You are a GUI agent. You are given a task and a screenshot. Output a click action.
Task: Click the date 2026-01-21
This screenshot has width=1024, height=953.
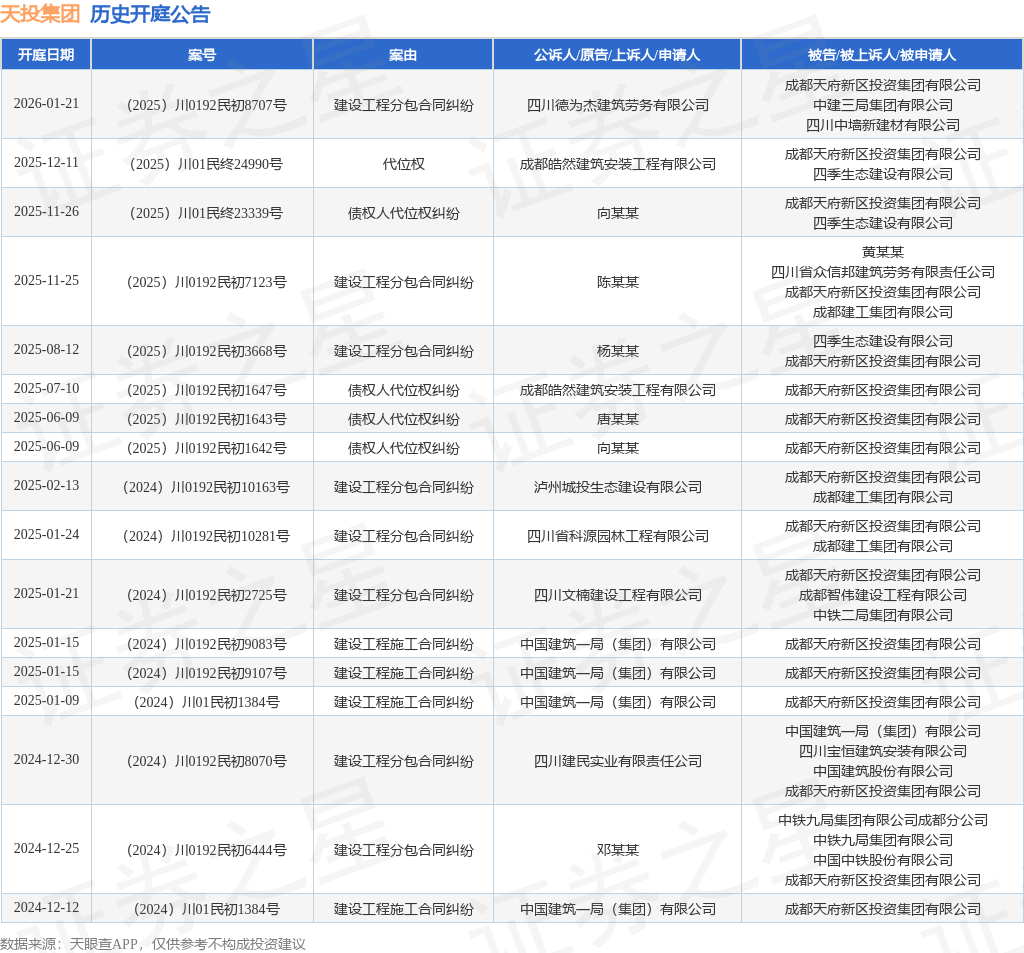(x=46, y=103)
